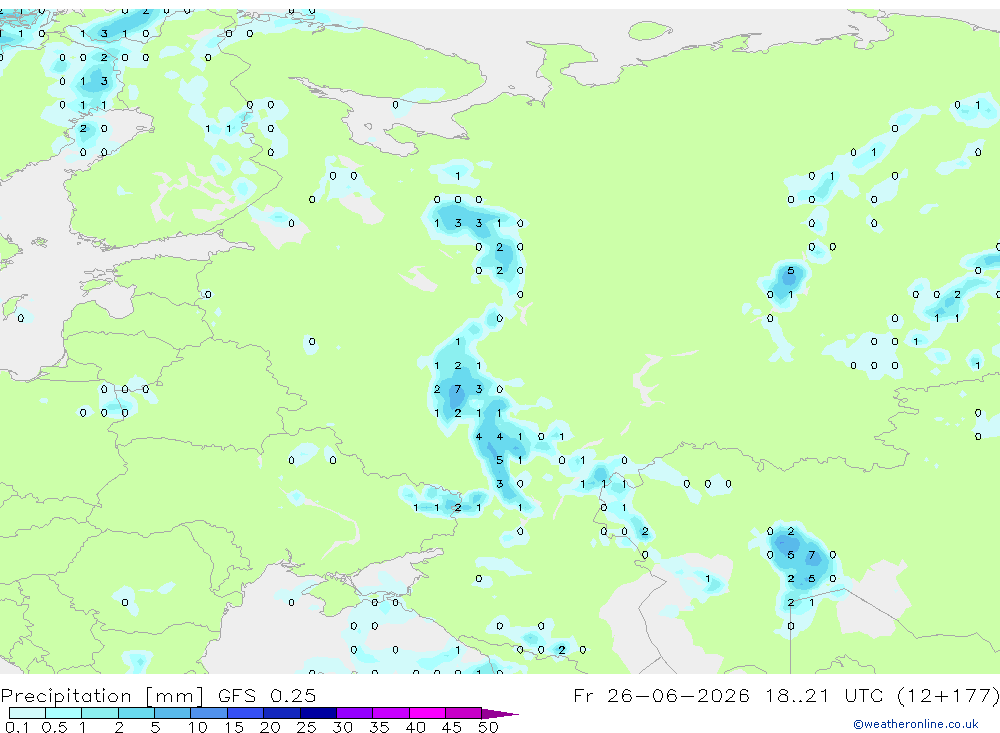Select the "50" legend scale label
1000x733 pixels.
pyautogui.click(x=488, y=727)
